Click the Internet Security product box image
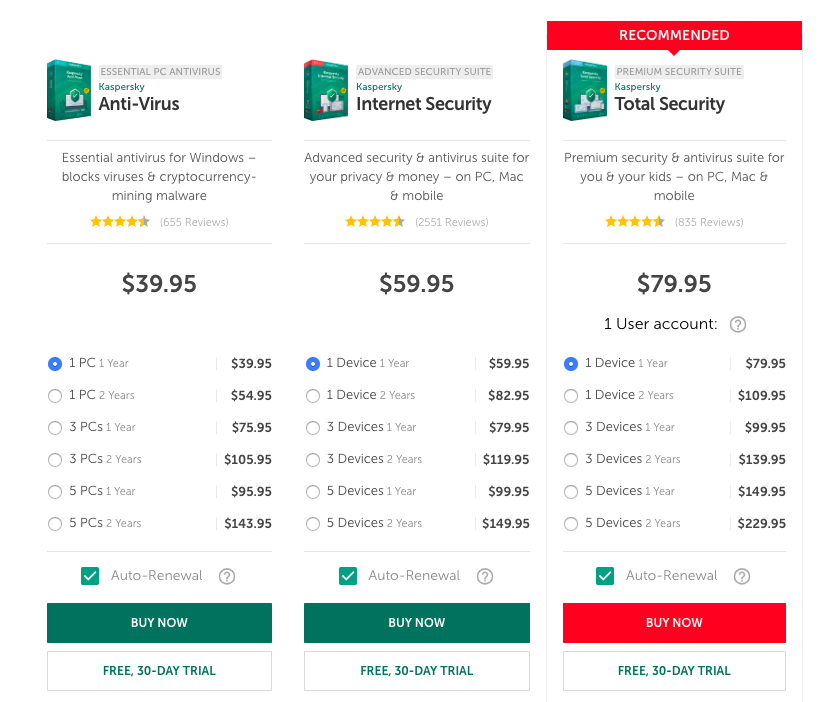Screen dimensions: 830x702 [x=326, y=90]
